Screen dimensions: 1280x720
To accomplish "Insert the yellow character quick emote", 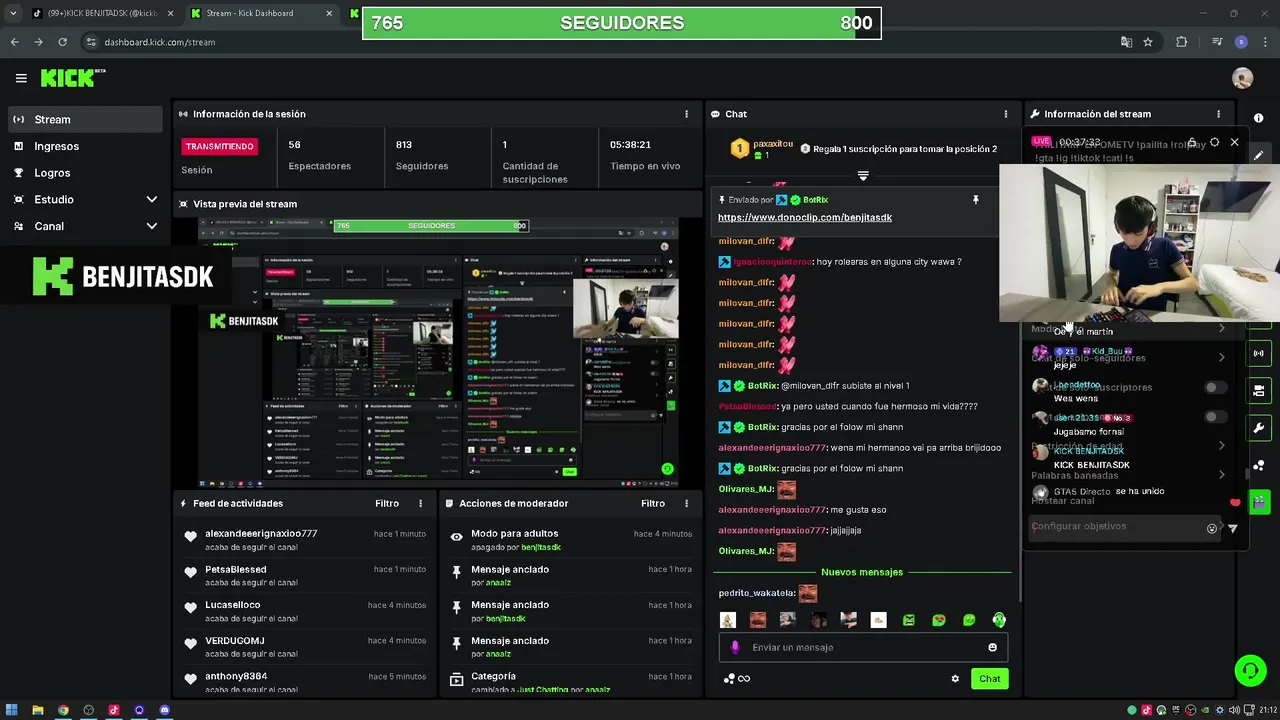I will (728, 620).
